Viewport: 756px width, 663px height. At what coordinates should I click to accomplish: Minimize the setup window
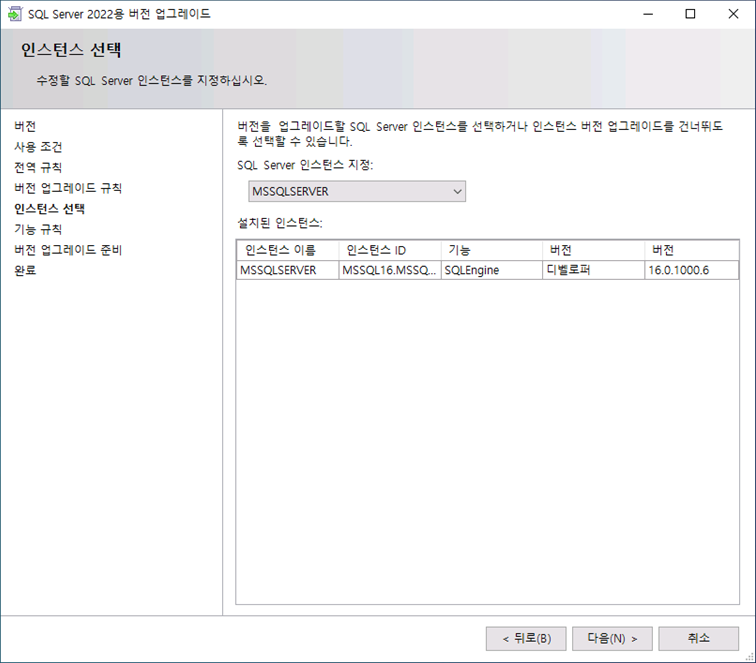pyautogui.click(x=648, y=14)
